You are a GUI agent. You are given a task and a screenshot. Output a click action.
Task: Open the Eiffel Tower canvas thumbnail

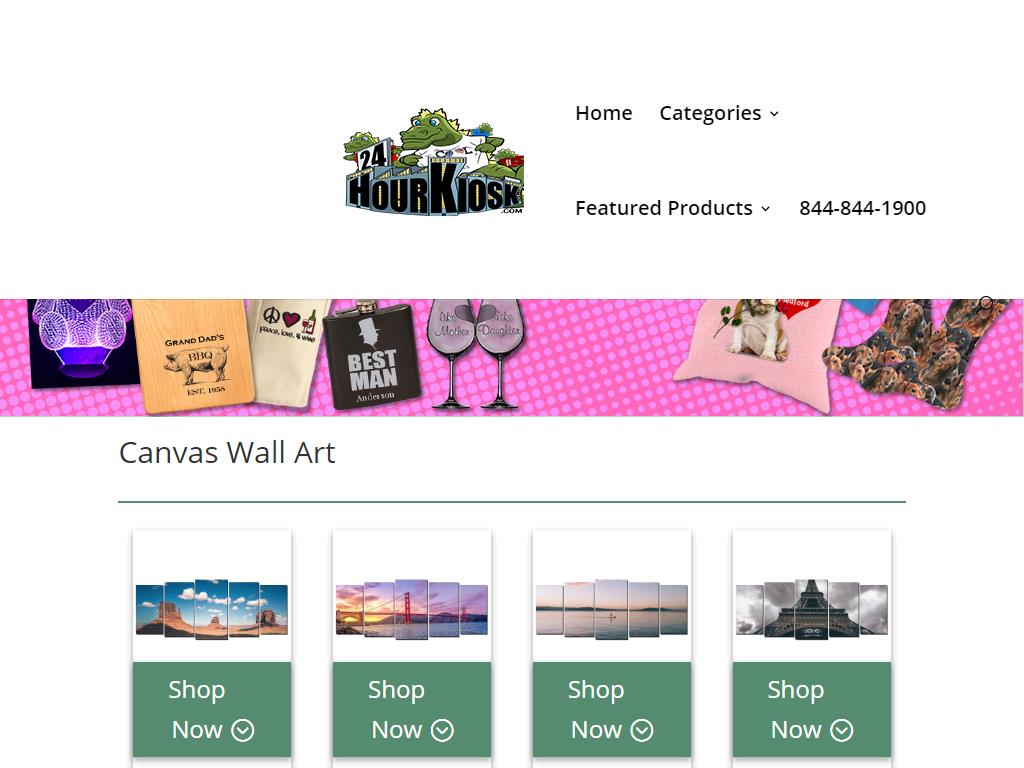812,609
